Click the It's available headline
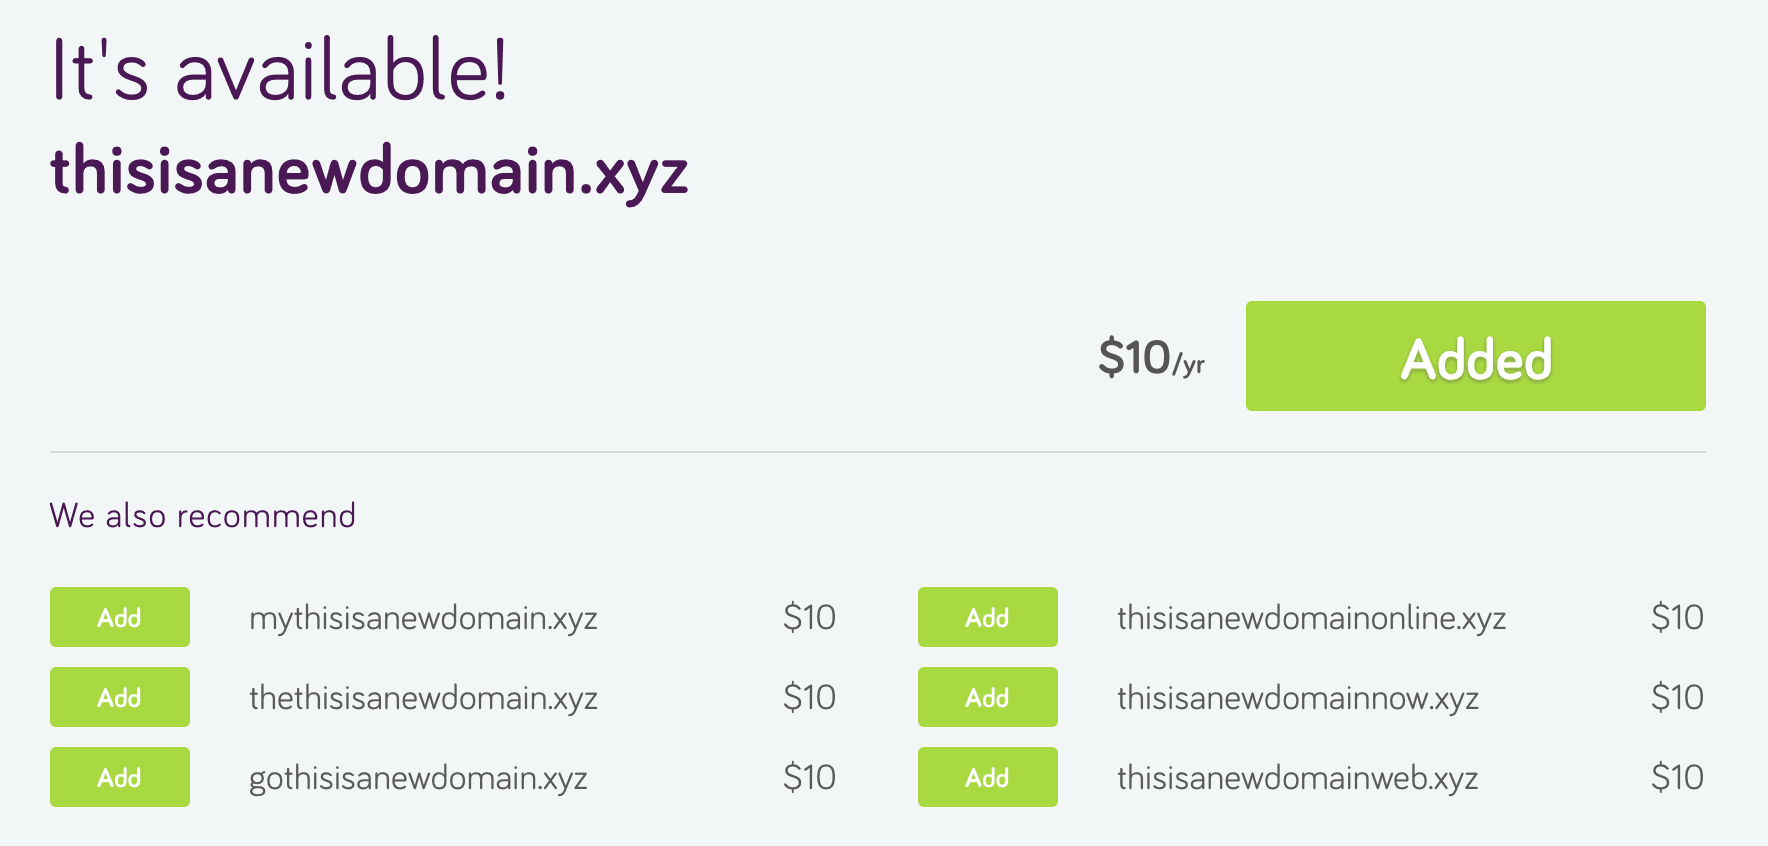Image resolution: width=1768 pixels, height=846 pixels. pos(281,70)
